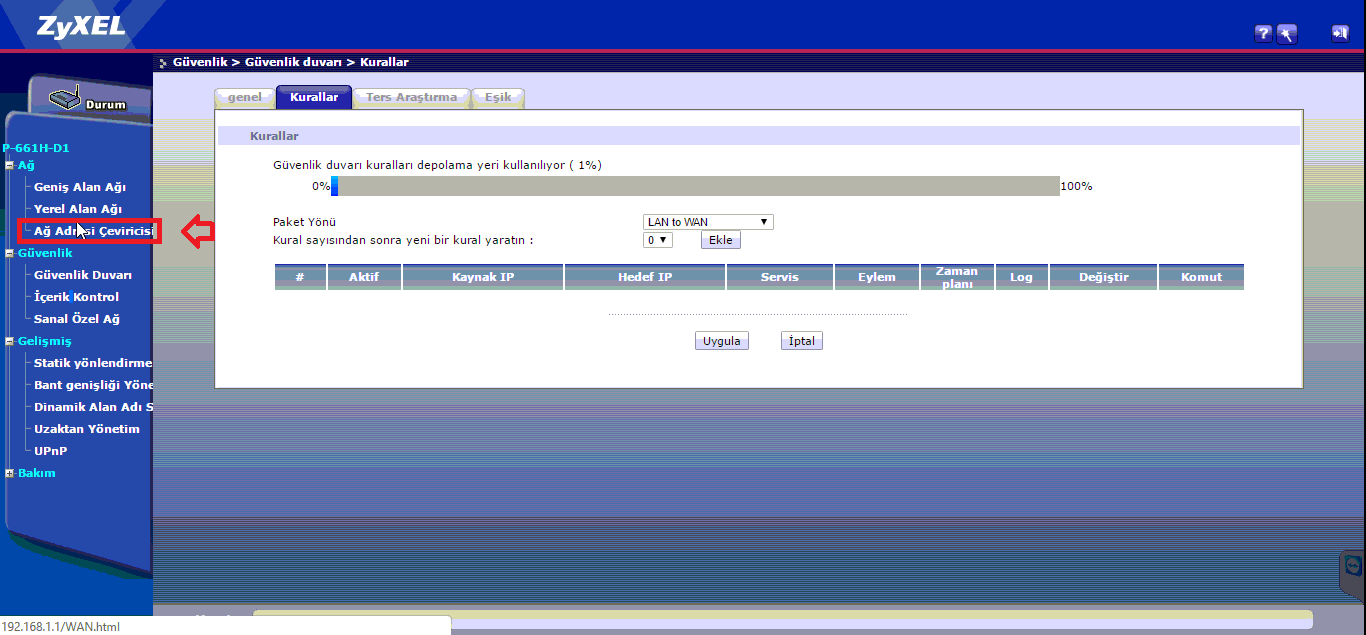
Task: Open the rule number 0 dropdown
Action: 658,240
